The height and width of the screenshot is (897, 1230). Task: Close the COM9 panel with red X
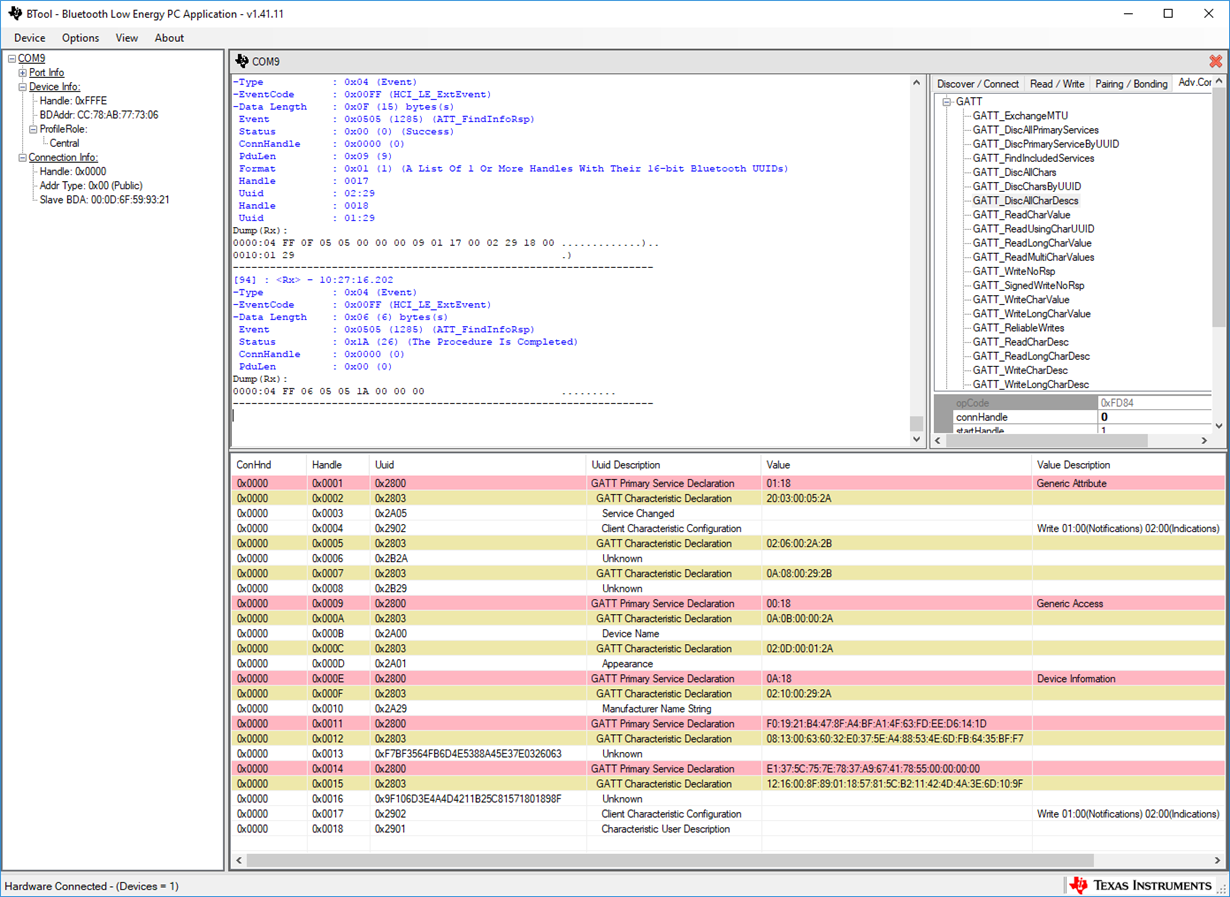(1216, 62)
